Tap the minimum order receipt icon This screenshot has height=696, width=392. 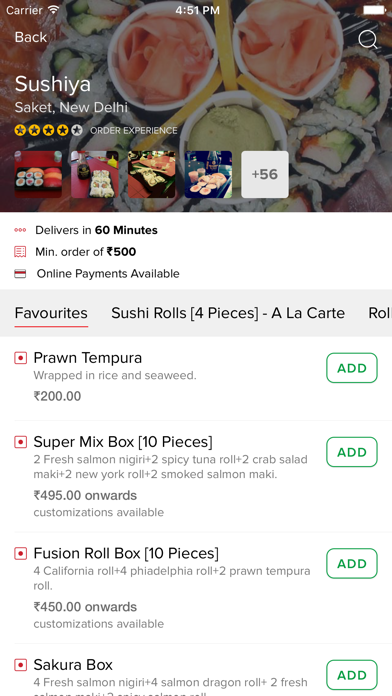[x=20, y=252]
